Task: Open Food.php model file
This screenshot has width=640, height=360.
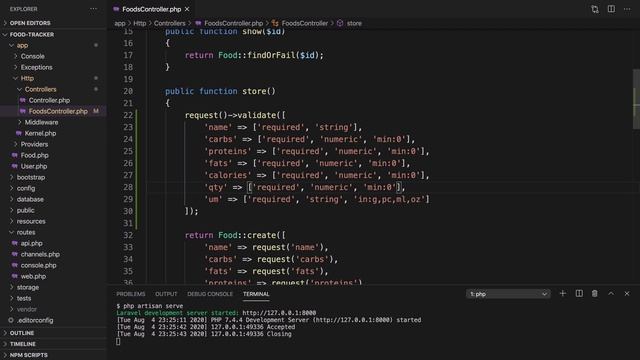Action: click(34, 156)
